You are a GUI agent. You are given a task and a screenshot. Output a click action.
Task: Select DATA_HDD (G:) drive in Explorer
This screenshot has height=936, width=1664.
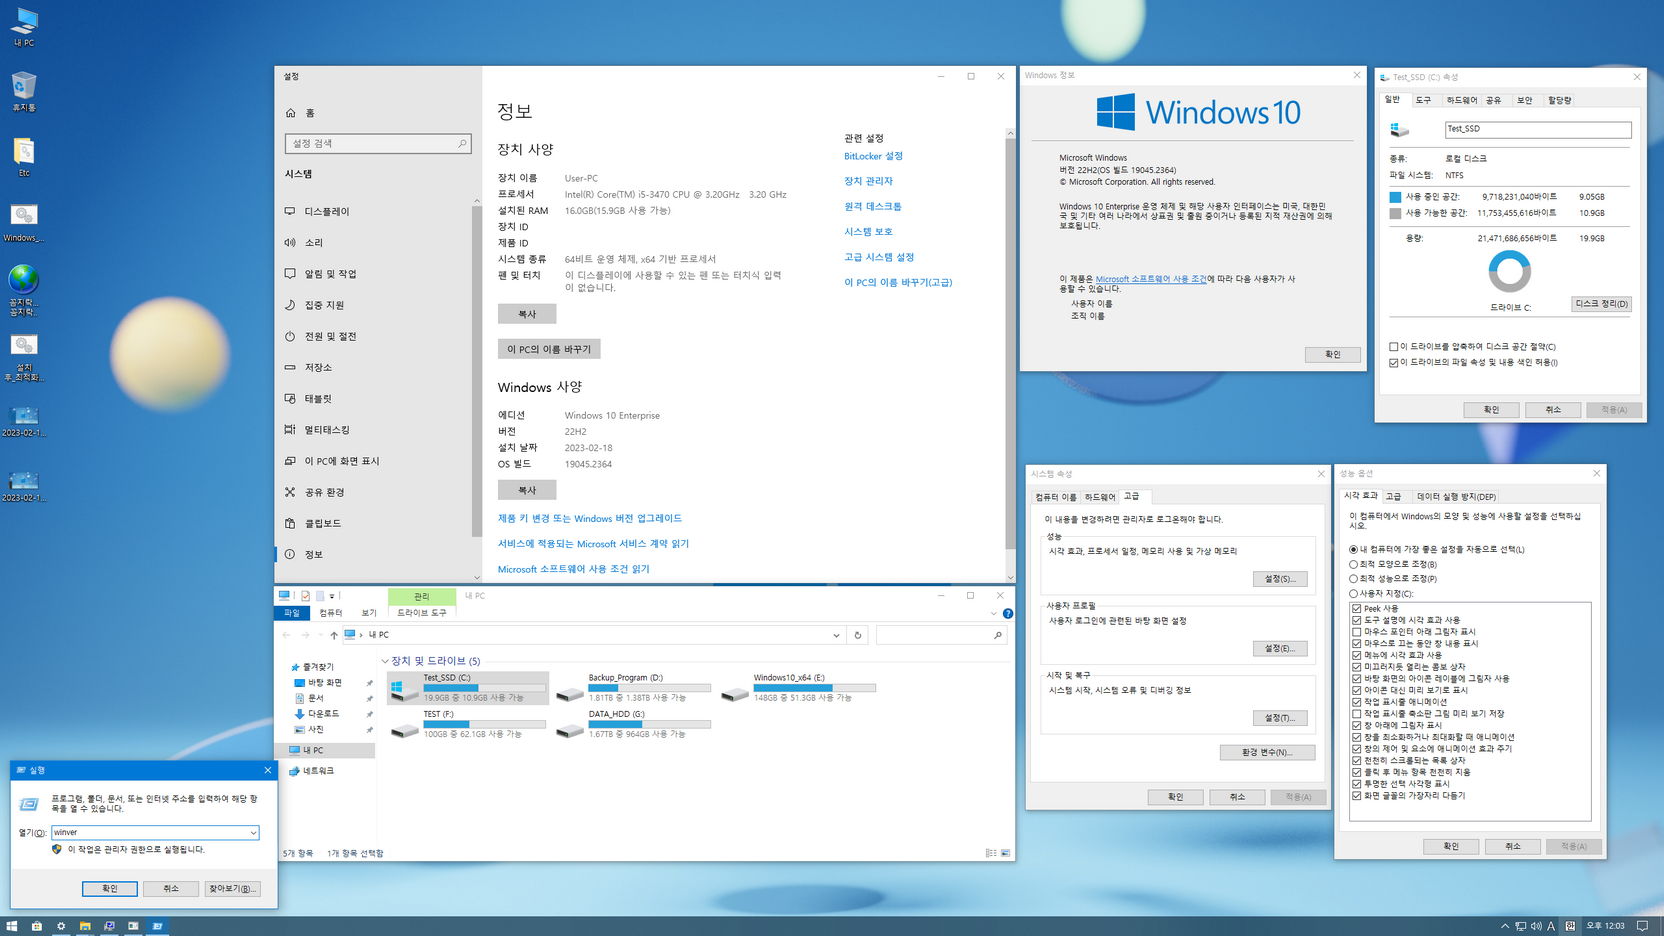tap(633, 724)
